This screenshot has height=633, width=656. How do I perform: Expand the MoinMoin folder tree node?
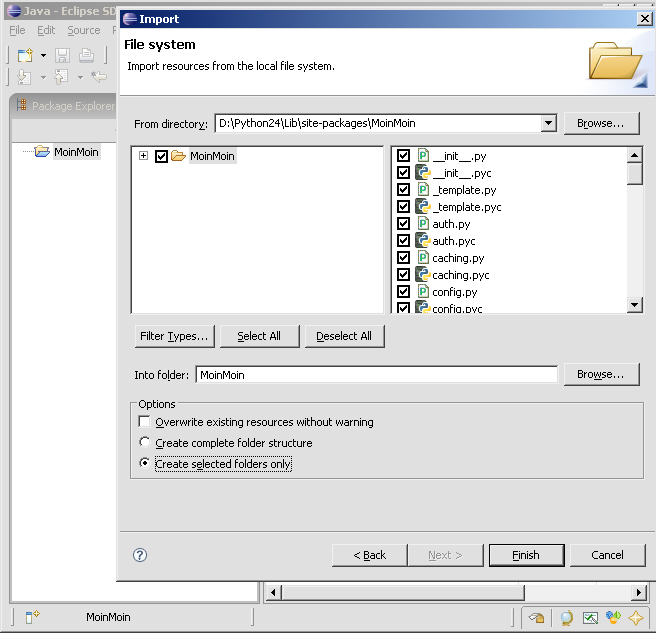coord(144,156)
